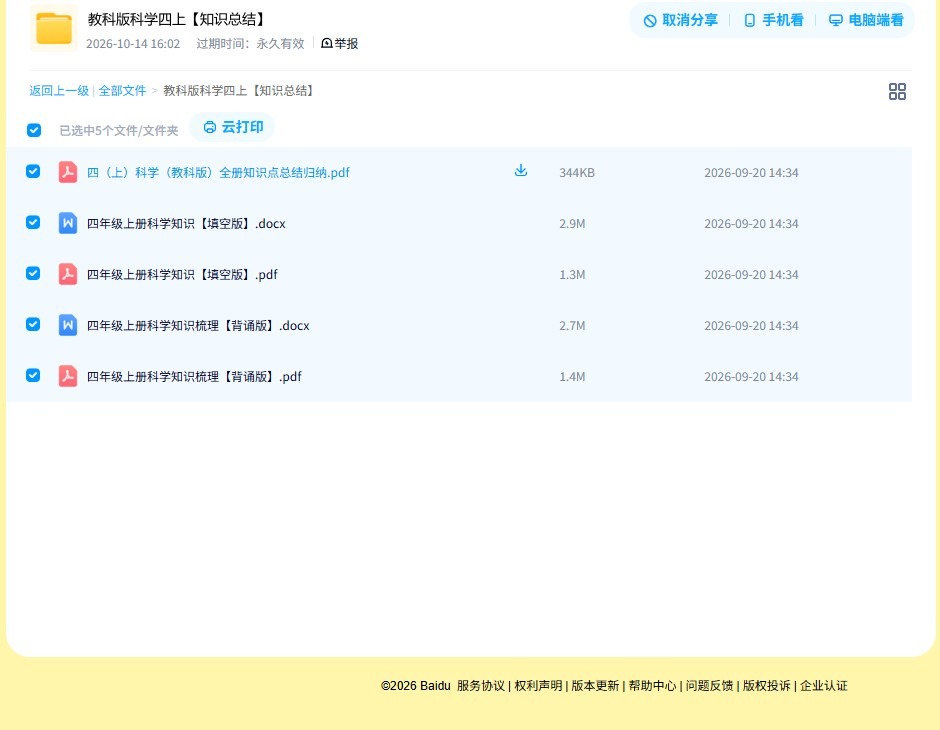The height and width of the screenshot is (730, 940).
Task: Open 四年级上册科学知识【填空版】.pdf
Action: click(182, 274)
